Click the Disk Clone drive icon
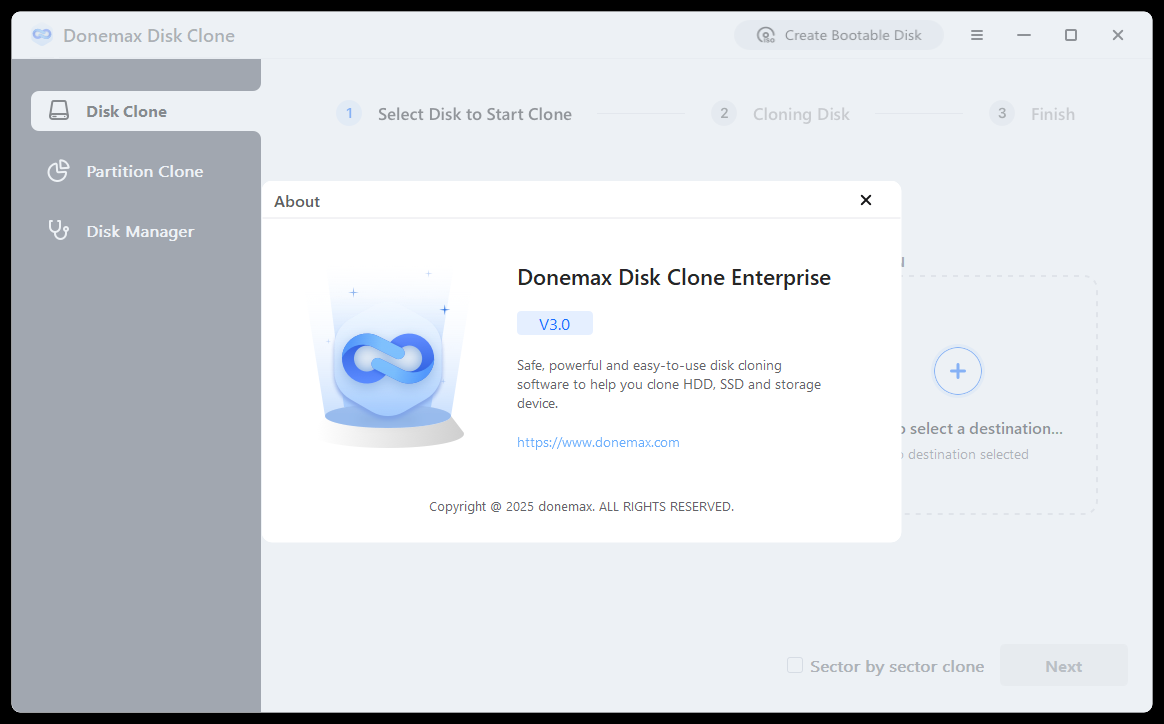 tap(59, 111)
